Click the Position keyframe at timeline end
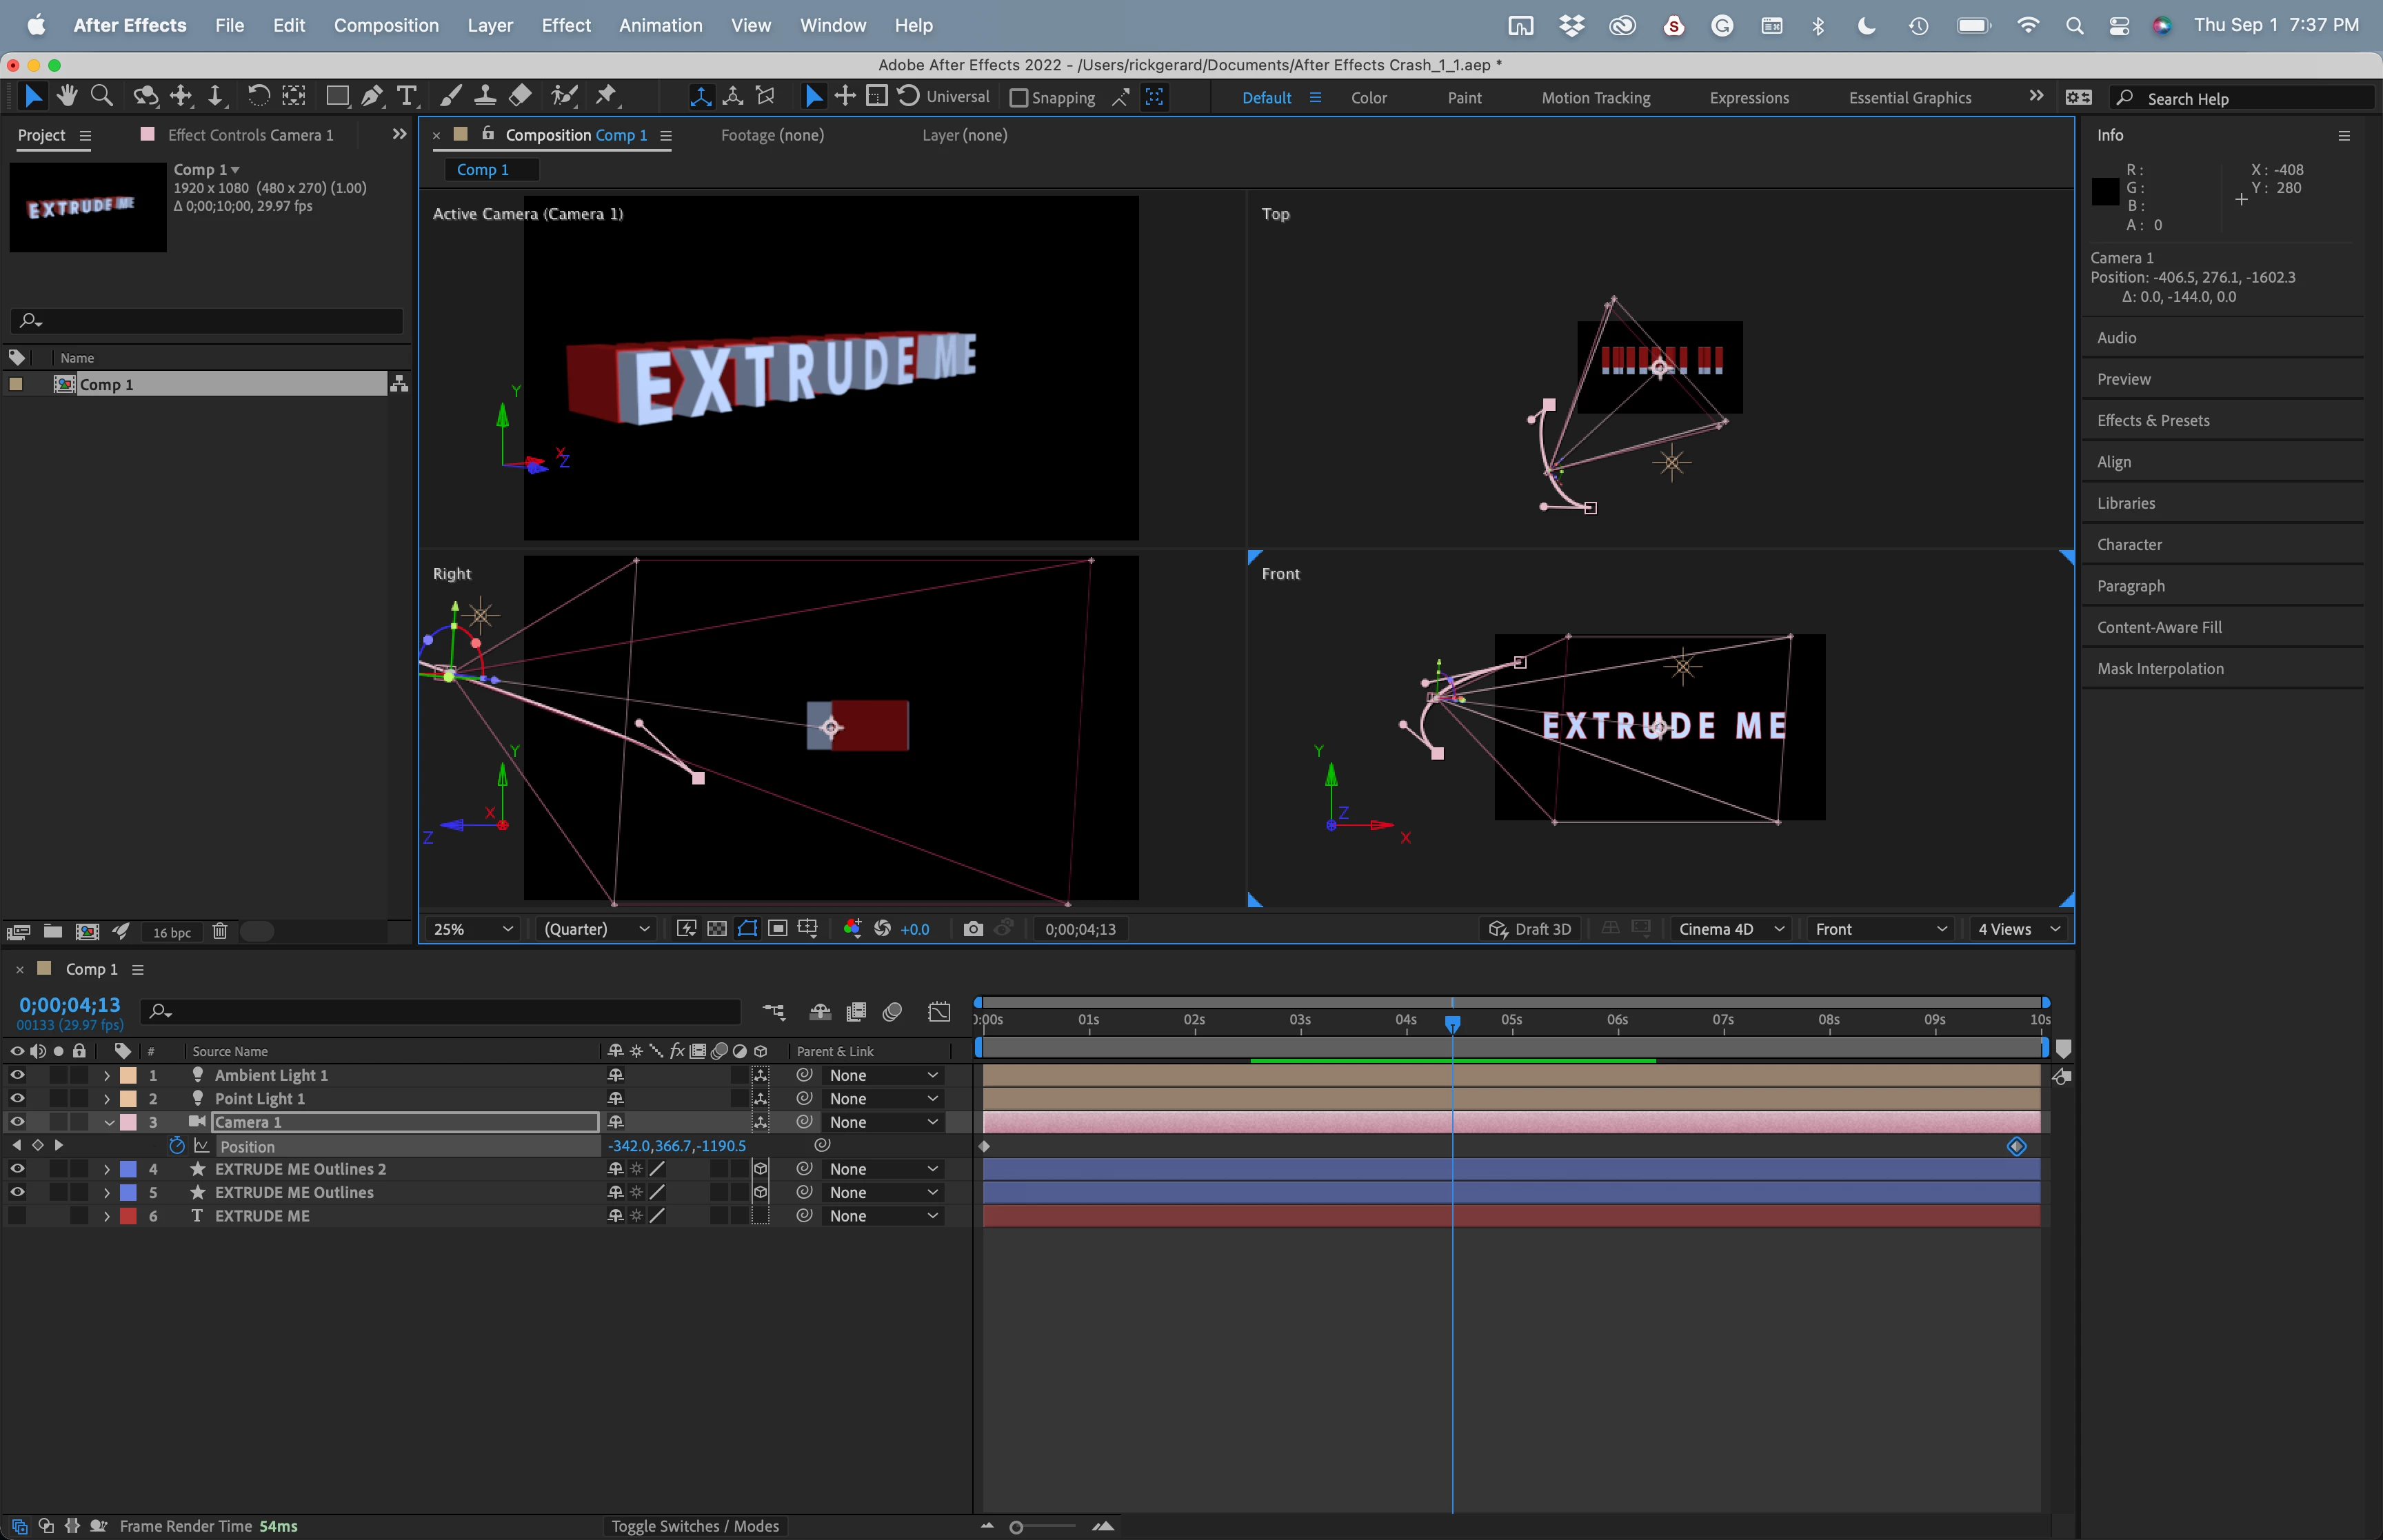This screenshot has width=2383, height=1540. click(2016, 1146)
